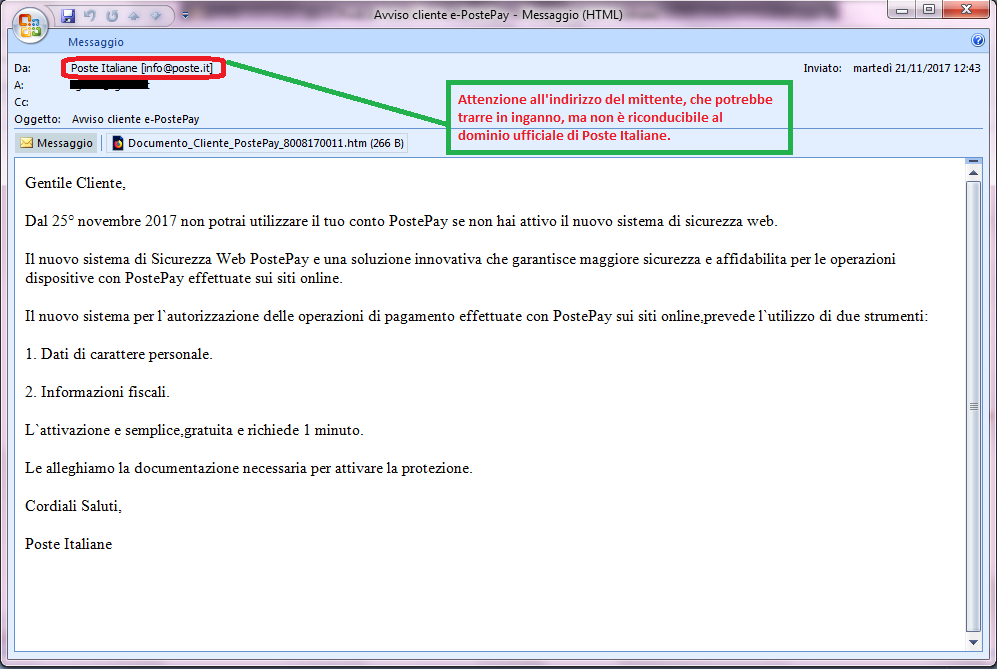Image resolution: width=997 pixels, height=669 pixels.
Task: Maximize the message window
Action: coord(929,10)
